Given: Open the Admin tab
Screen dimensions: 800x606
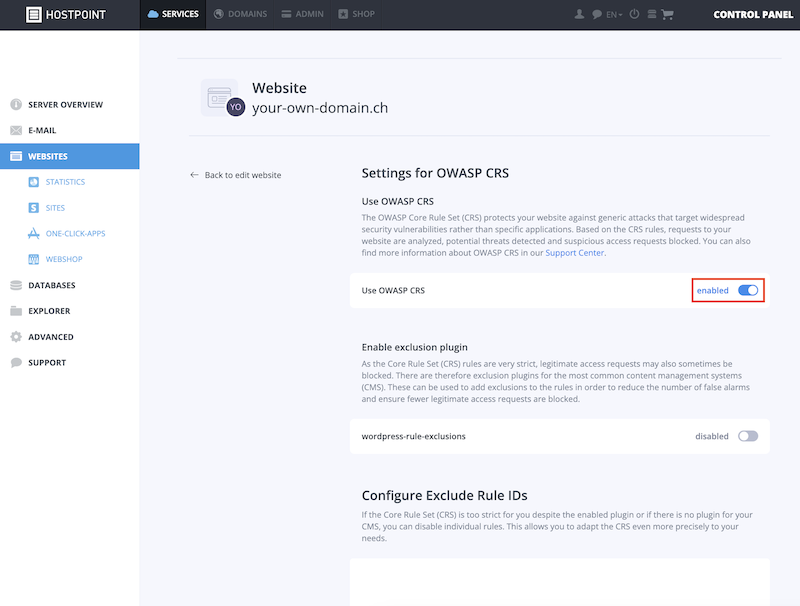Looking at the screenshot, I should (x=303, y=14).
